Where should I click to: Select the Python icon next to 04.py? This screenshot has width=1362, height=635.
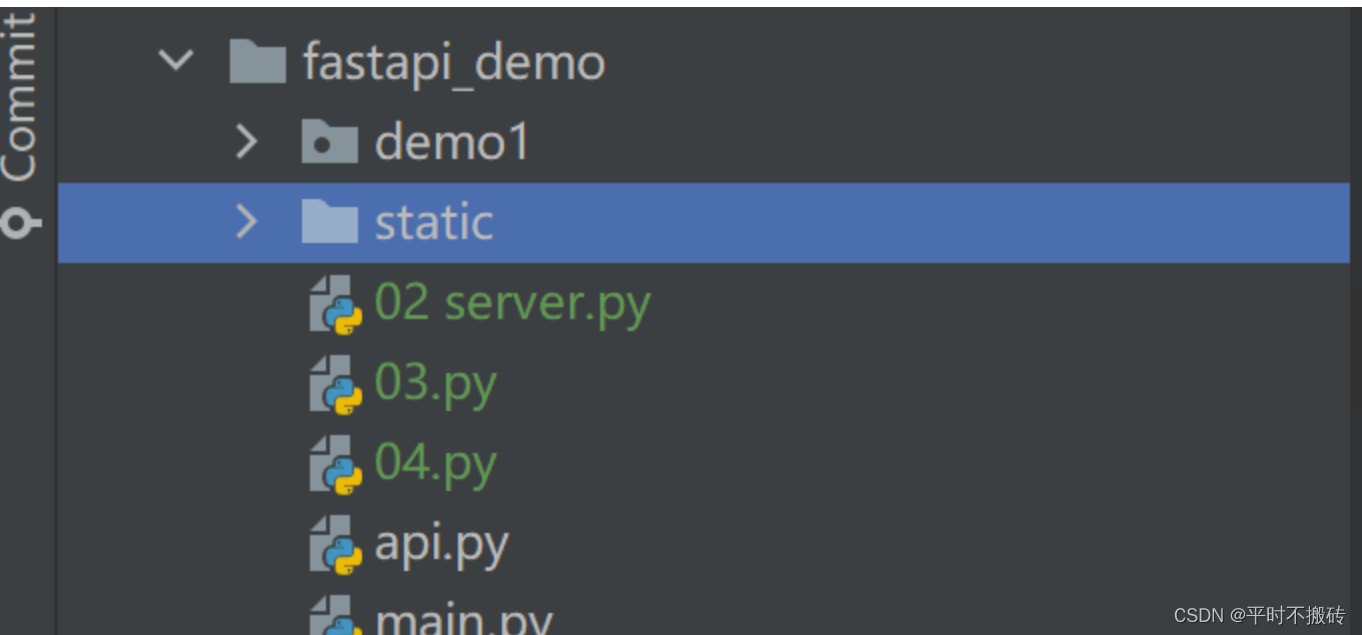332,462
